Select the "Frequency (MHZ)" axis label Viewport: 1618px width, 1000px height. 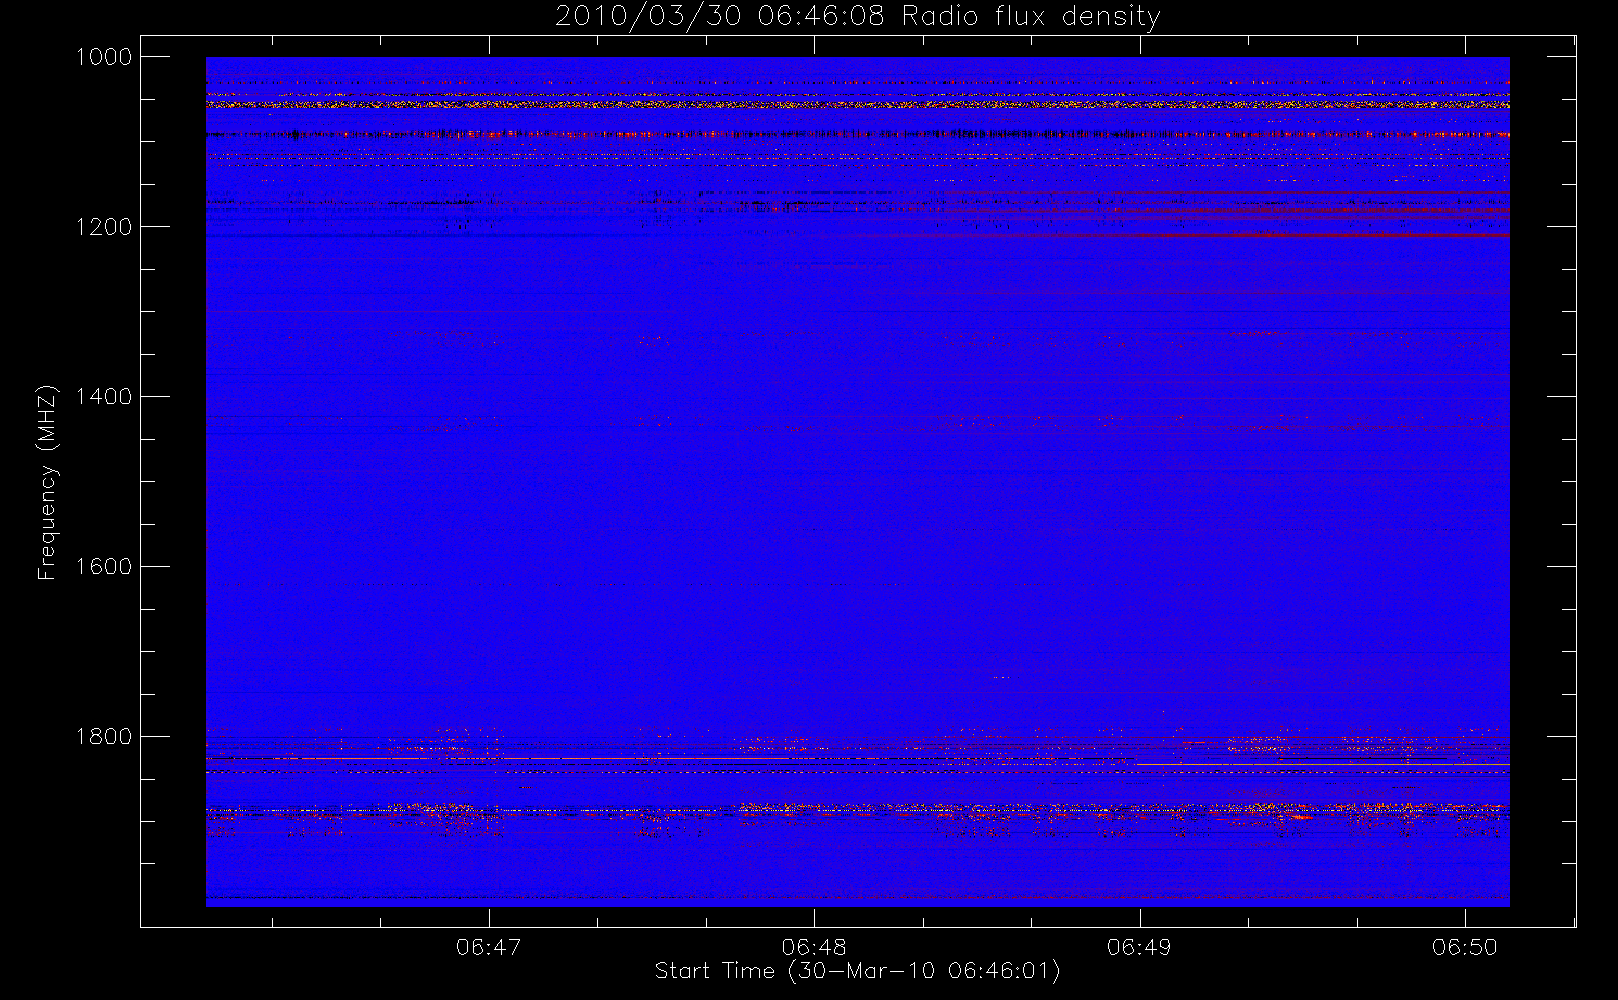point(47,482)
